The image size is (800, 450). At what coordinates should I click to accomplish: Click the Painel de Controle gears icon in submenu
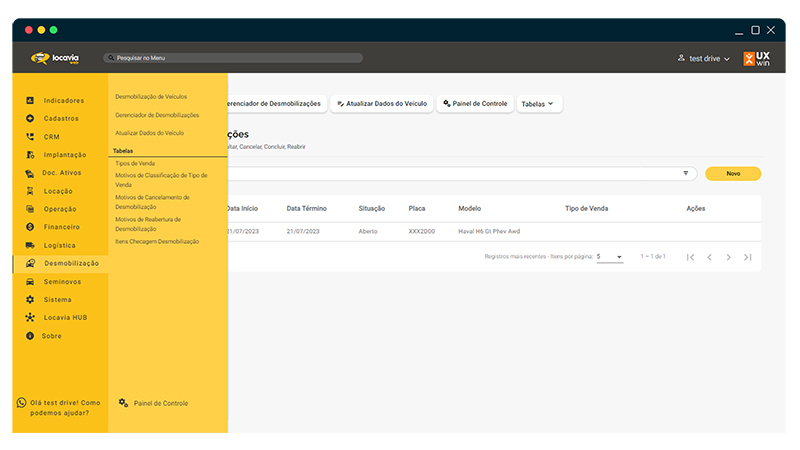point(123,403)
